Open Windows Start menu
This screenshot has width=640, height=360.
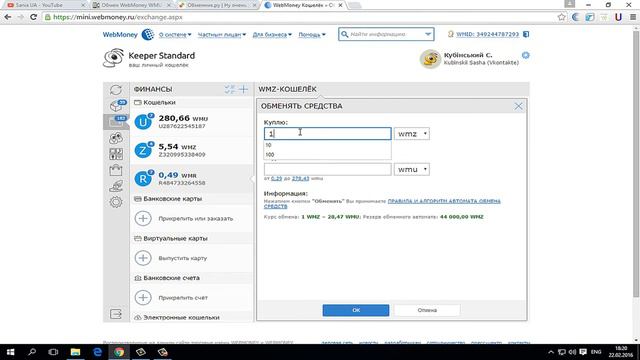11,352
